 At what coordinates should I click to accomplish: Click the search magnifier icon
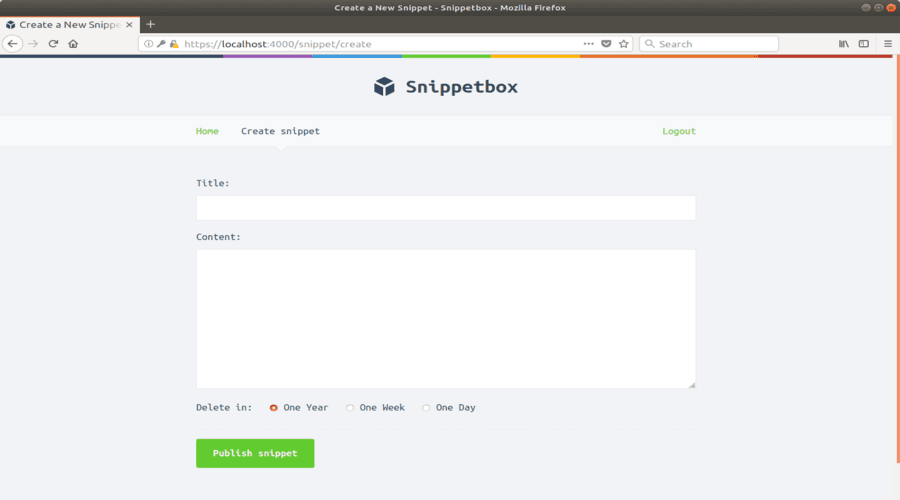point(650,44)
